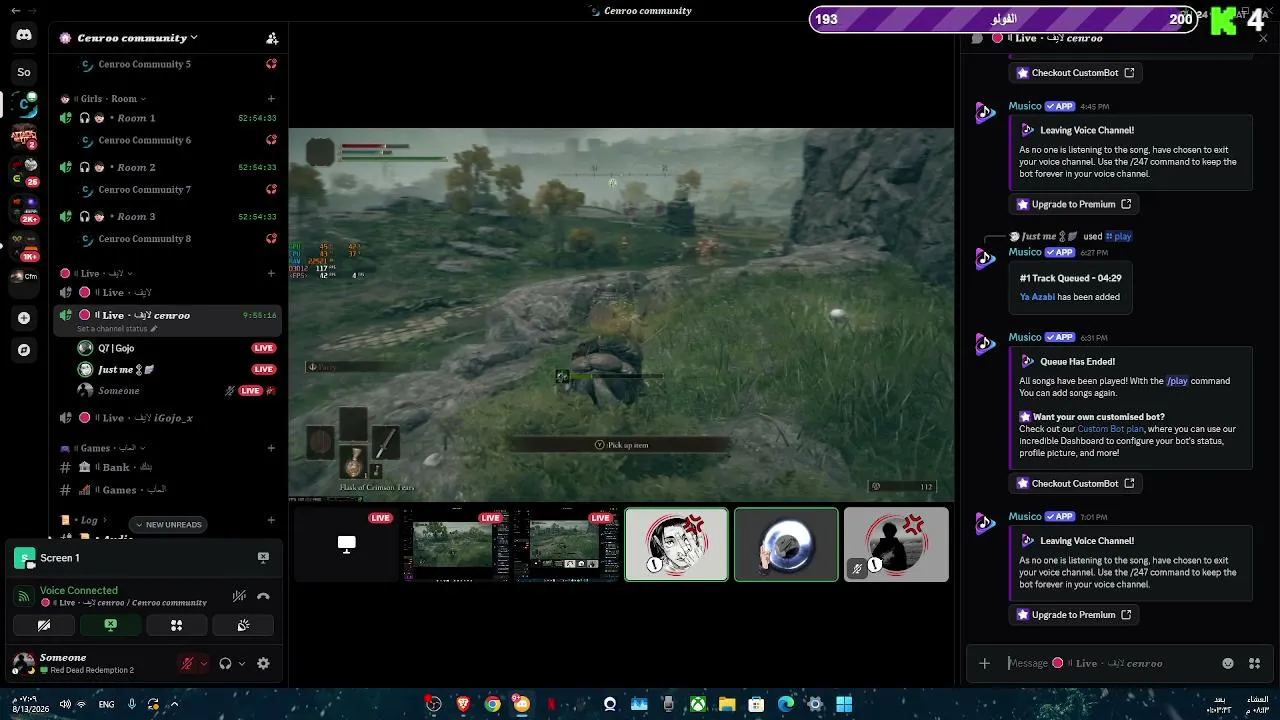Open the Bank text channel
The width and height of the screenshot is (1280, 720).
[167, 467]
